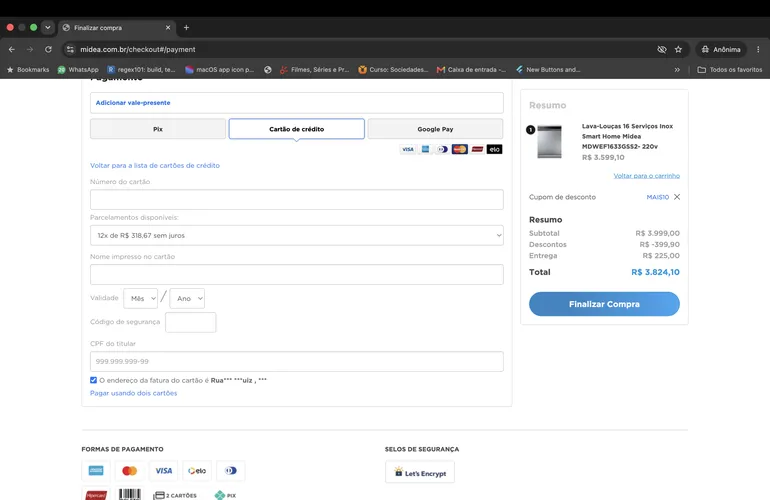The image size is (770, 500).
Task: Focus the Número do cartão field
Action: (x=297, y=199)
